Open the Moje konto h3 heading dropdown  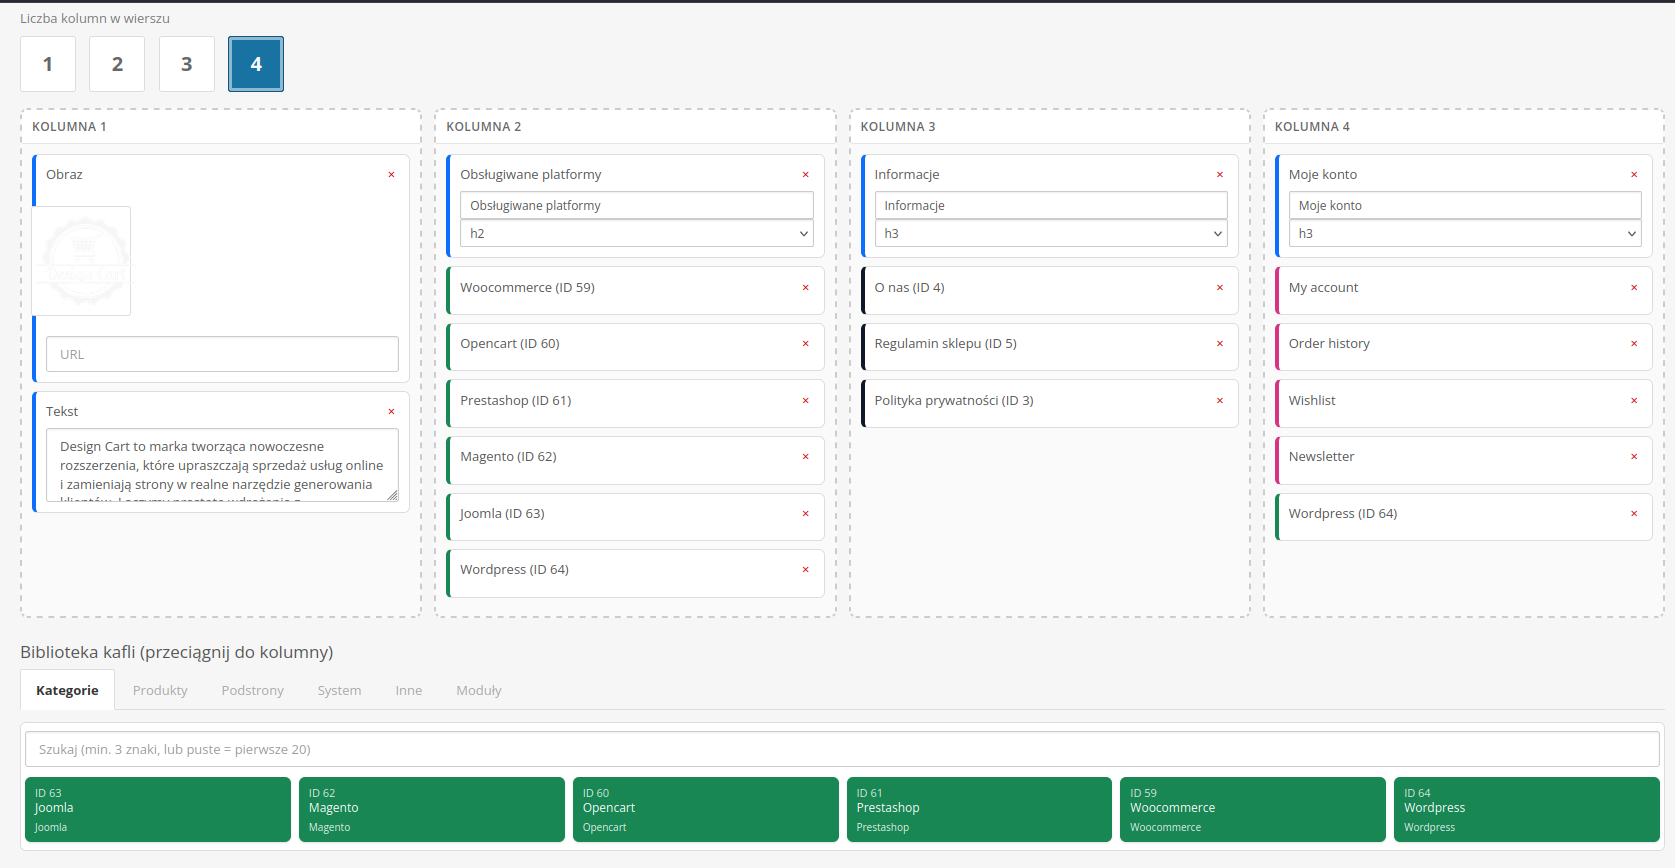point(1465,233)
